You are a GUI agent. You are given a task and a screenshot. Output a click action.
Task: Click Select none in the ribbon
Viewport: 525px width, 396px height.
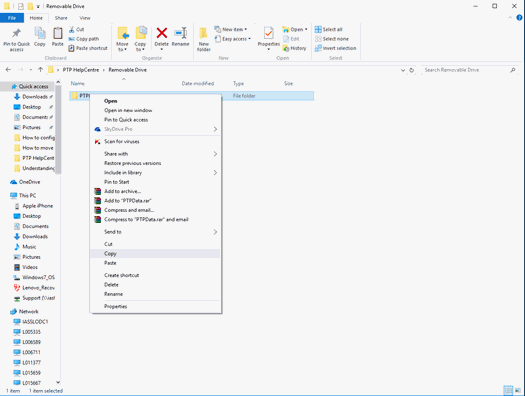(x=332, y=39)
